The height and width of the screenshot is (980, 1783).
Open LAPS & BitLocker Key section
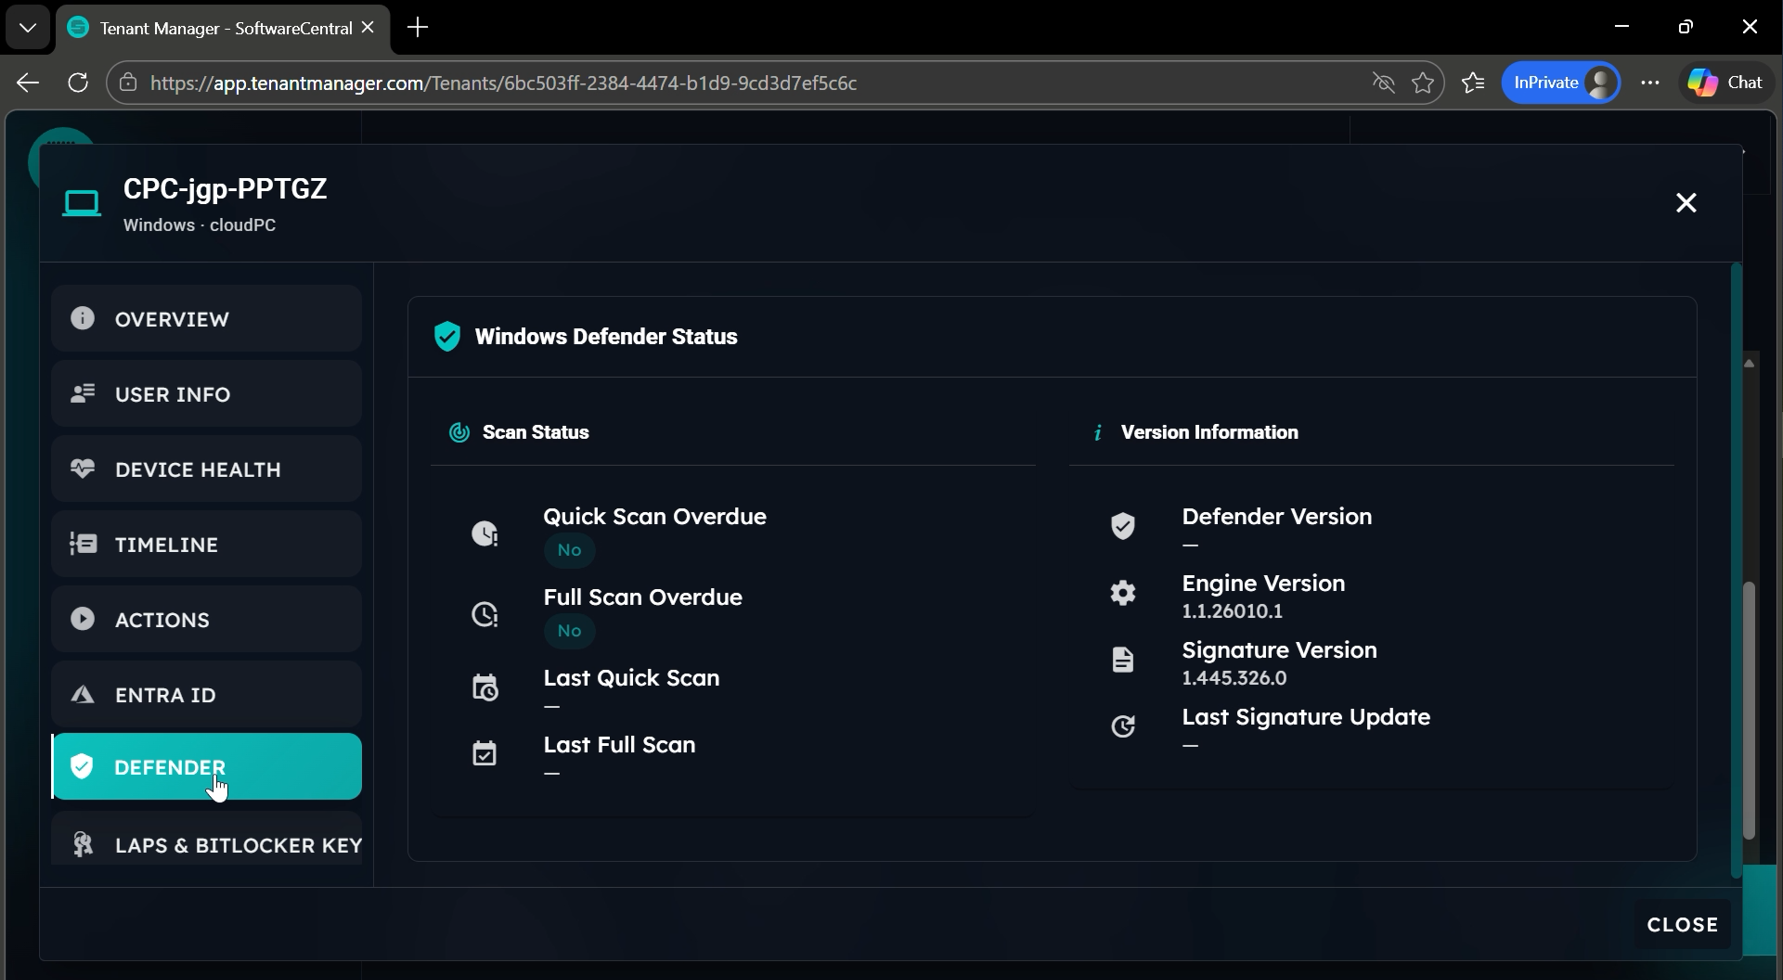tap(206, 845)
